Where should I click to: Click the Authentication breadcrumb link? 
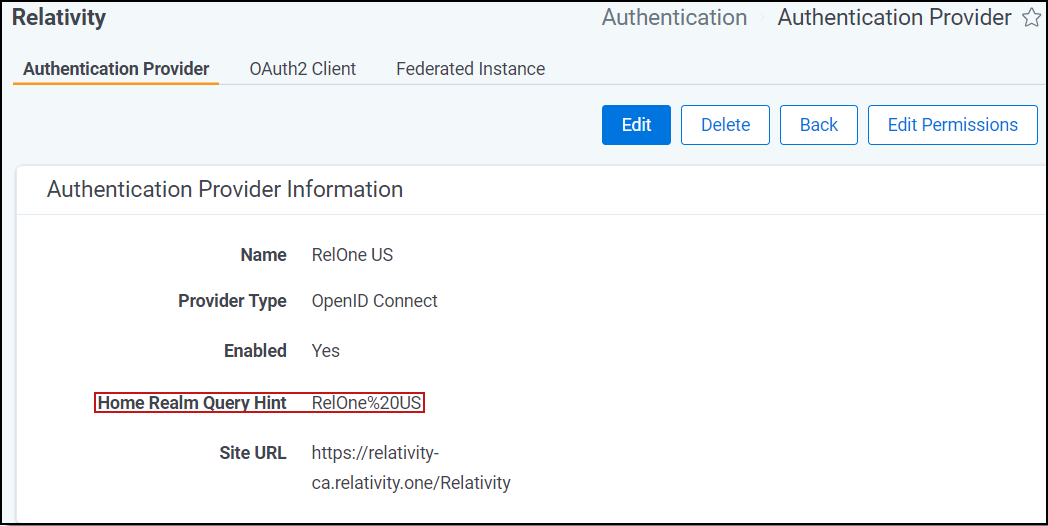click(674, 18)
